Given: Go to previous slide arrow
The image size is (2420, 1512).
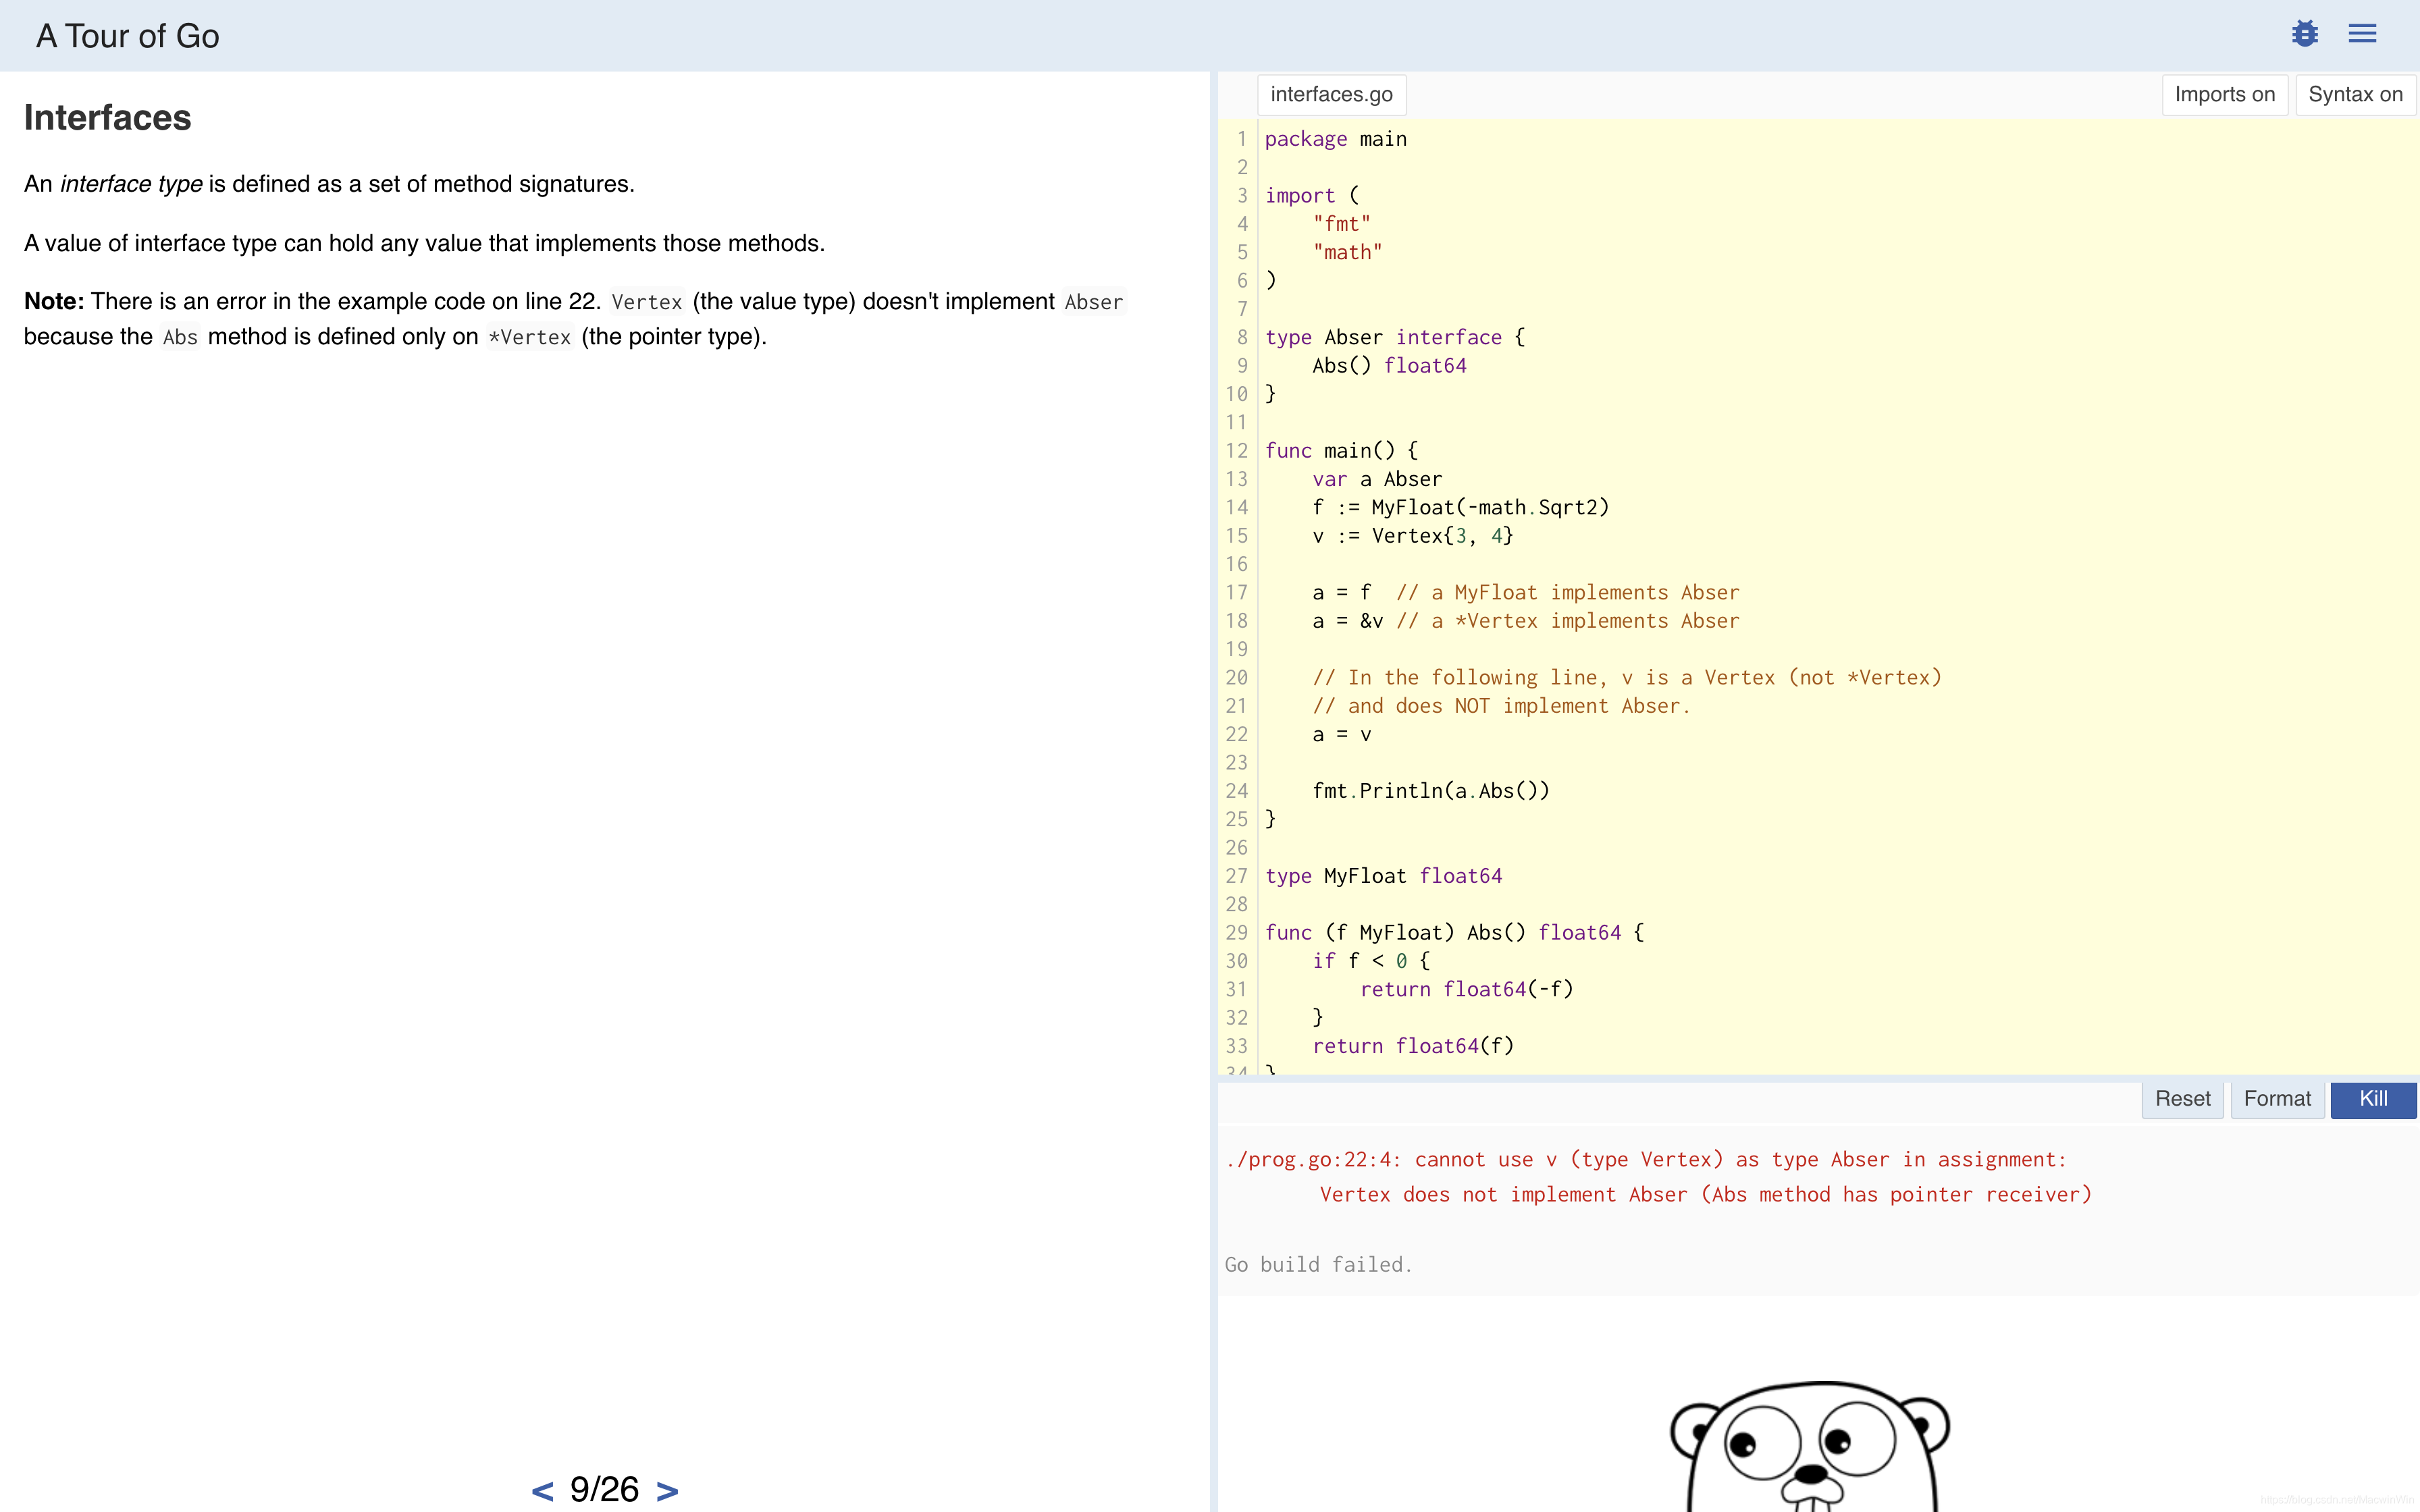Looking at the screenshot, I should pos(542,1490).
